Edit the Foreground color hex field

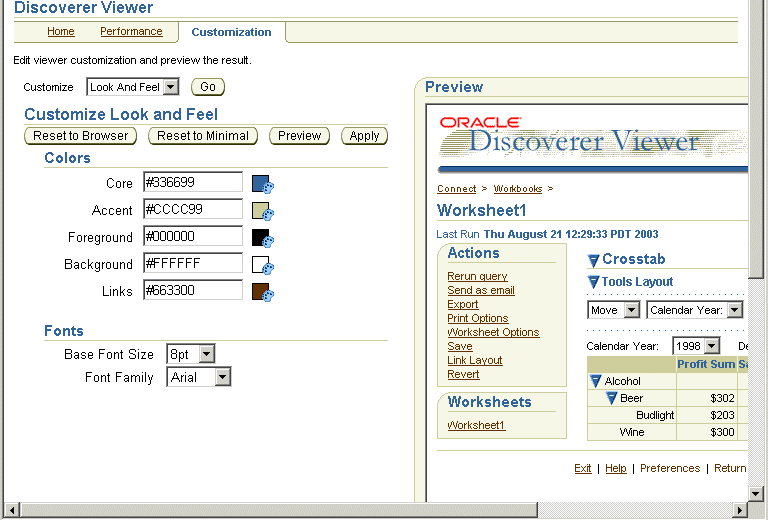click(193, 236)
